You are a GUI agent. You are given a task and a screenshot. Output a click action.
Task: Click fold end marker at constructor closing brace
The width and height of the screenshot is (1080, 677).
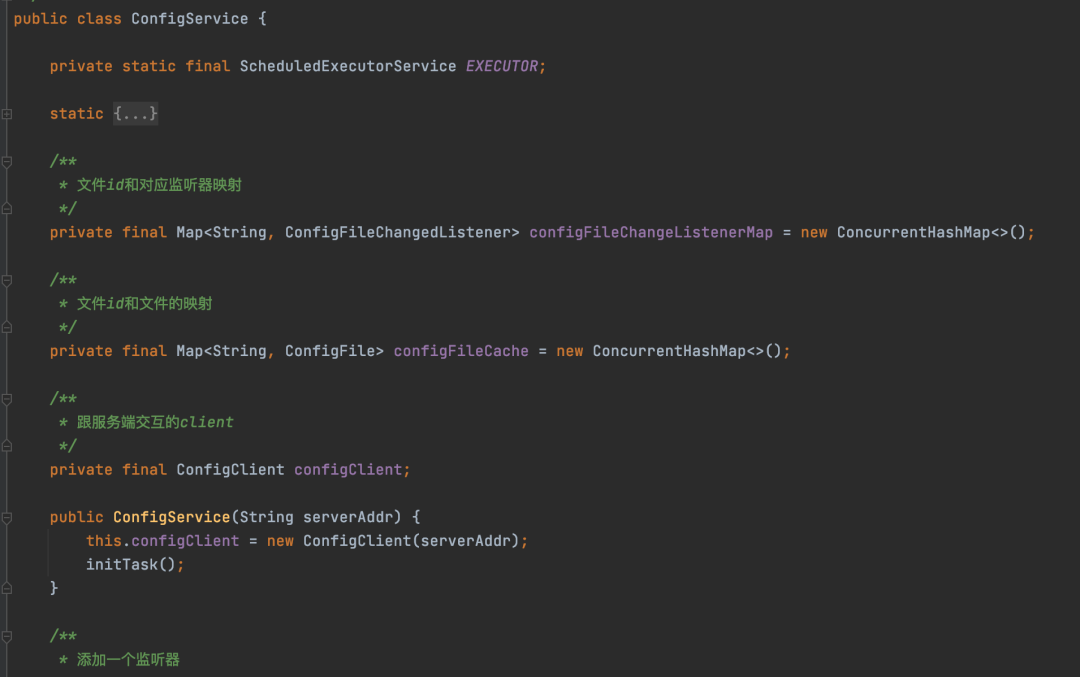point(7,588)
